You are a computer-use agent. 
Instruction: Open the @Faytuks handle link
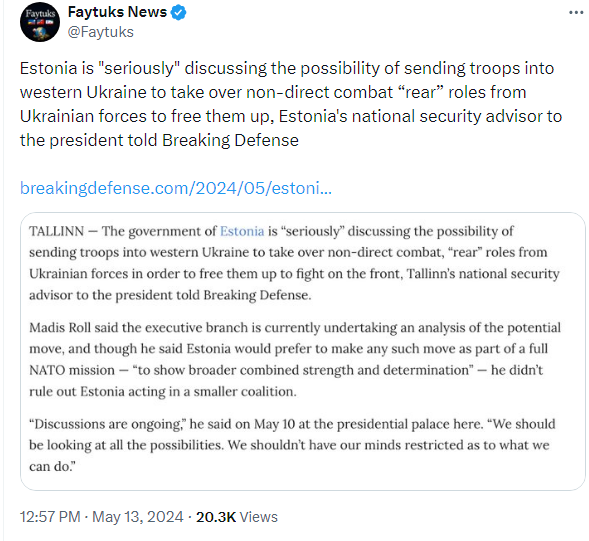tap(101, 32)
